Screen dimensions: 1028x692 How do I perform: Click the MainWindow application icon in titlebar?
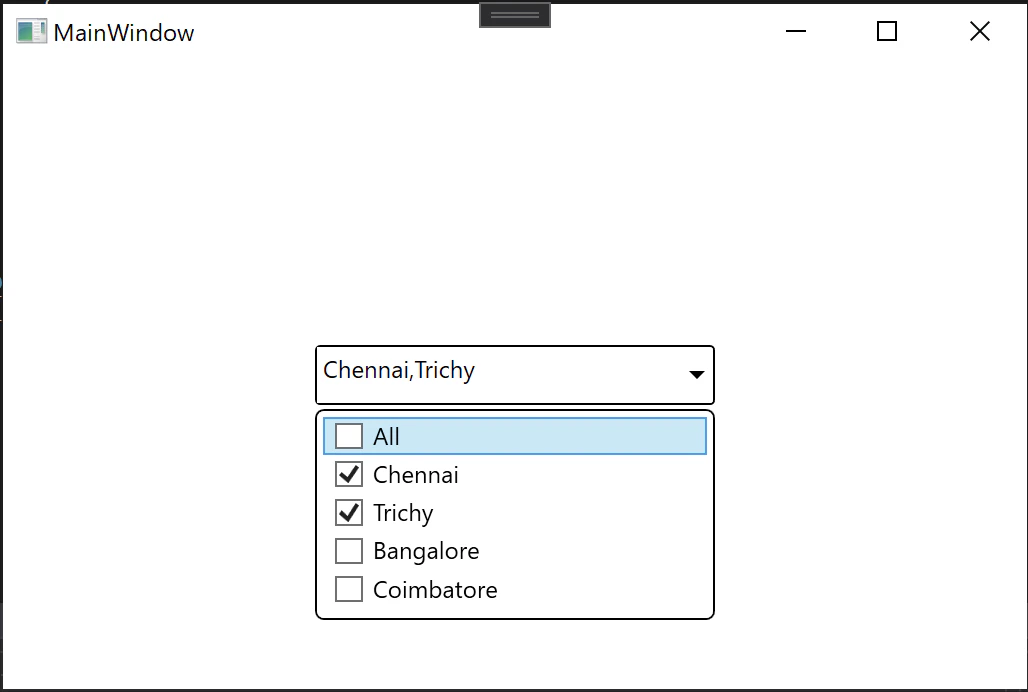30,31
